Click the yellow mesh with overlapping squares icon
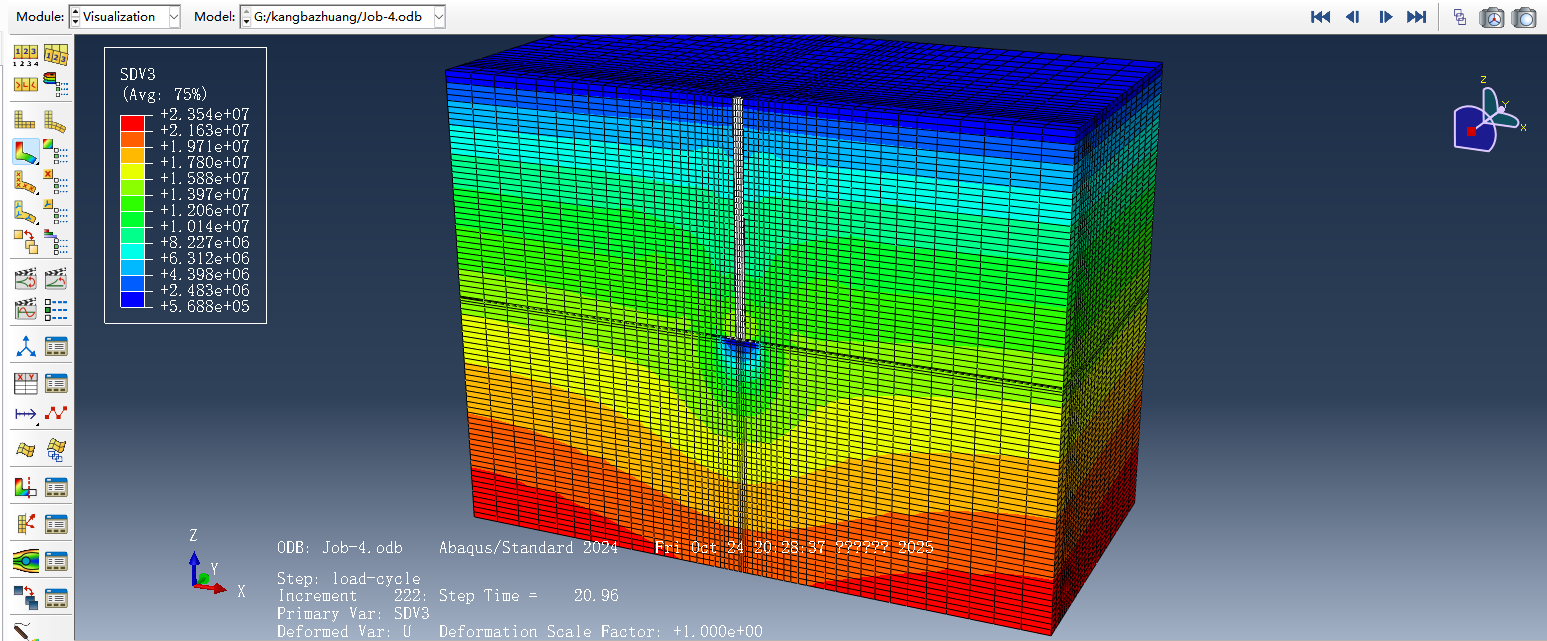The height and width of the screenshot is (641, 1547). click(x=56, y=450)
